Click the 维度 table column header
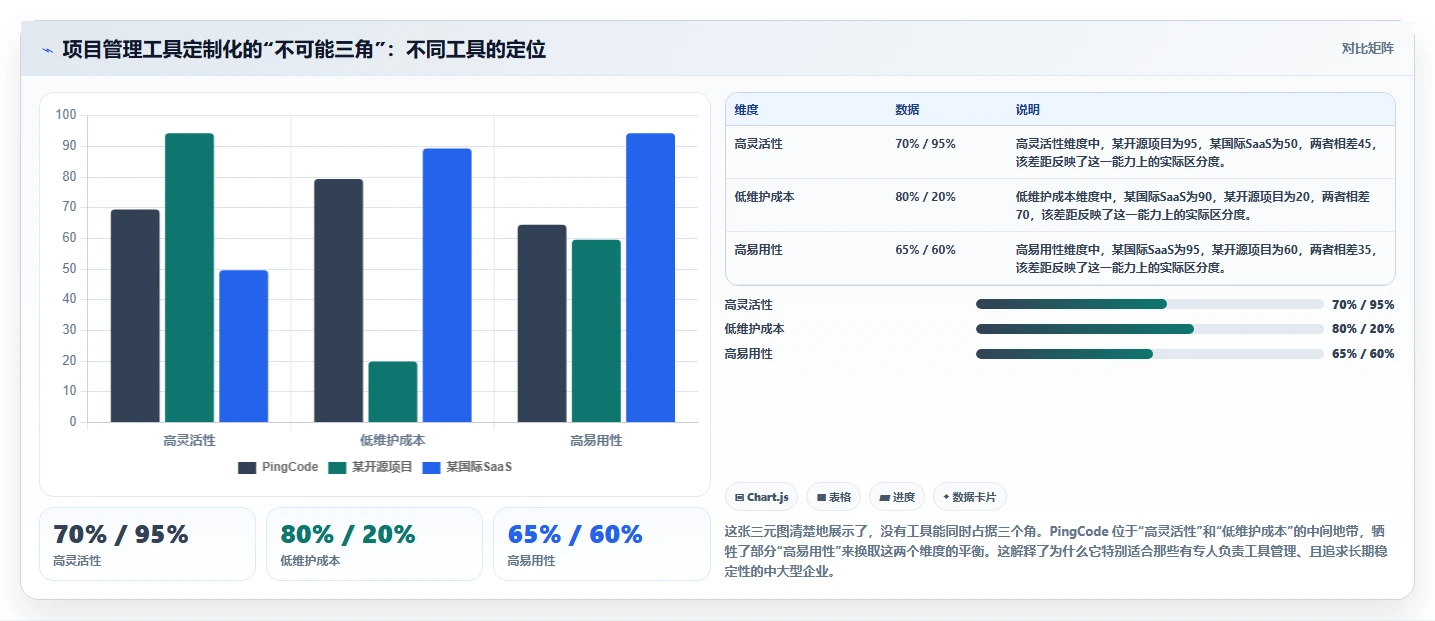The width and height of the screenshot is (1435, 621). pos(746,110)
